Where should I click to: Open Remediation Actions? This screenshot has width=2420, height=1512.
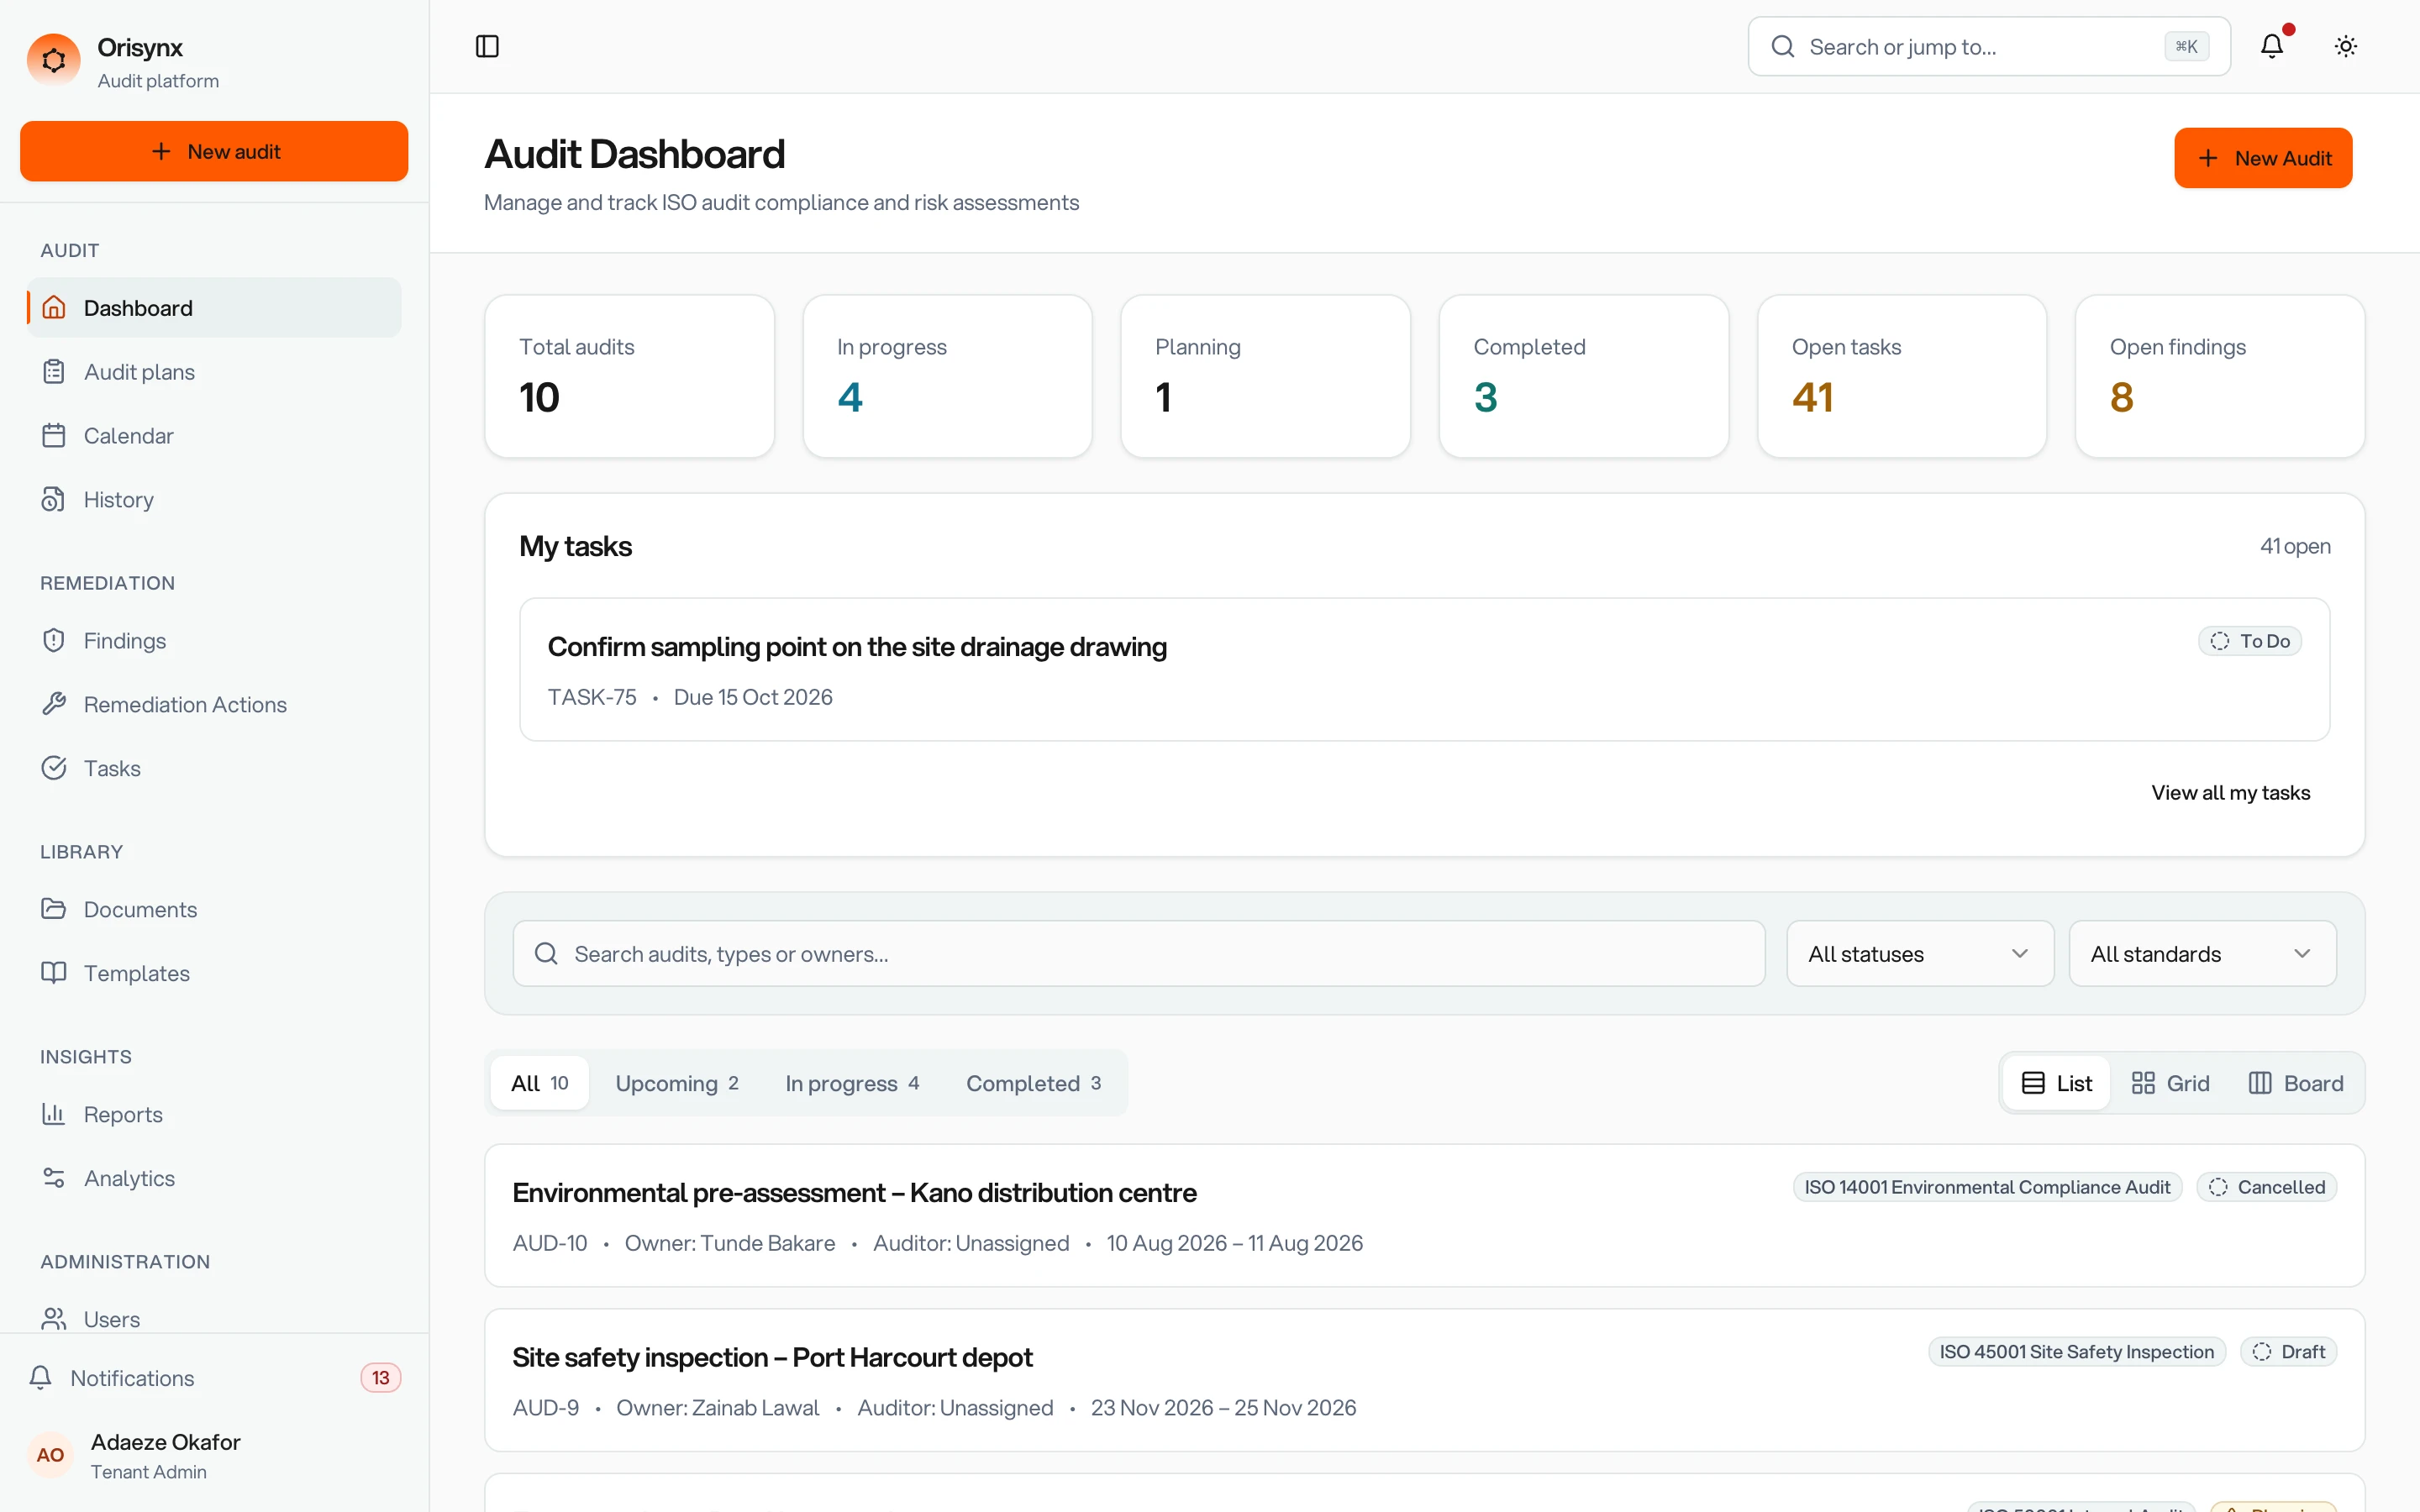pos(214,705)
